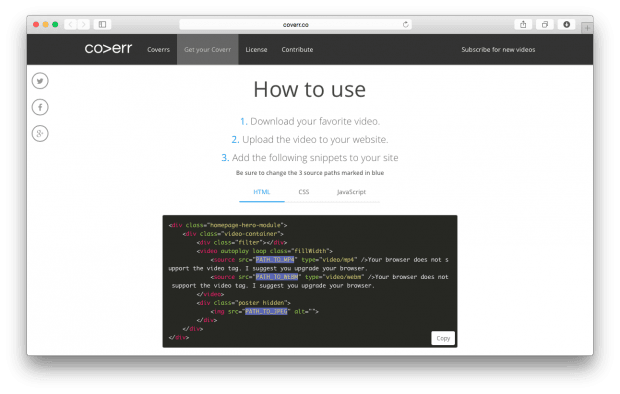Viewport: 620px width, 394px height.
Task: Open Safari share menu icon
Action: click(523, 25)
